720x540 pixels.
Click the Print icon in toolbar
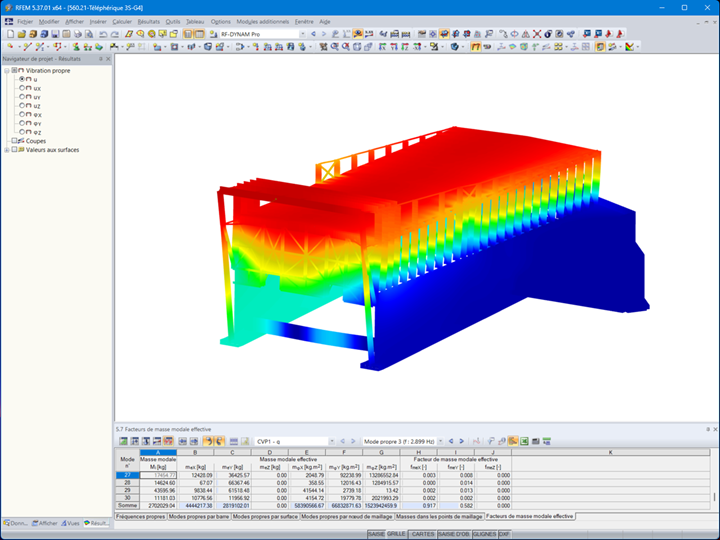78,34
